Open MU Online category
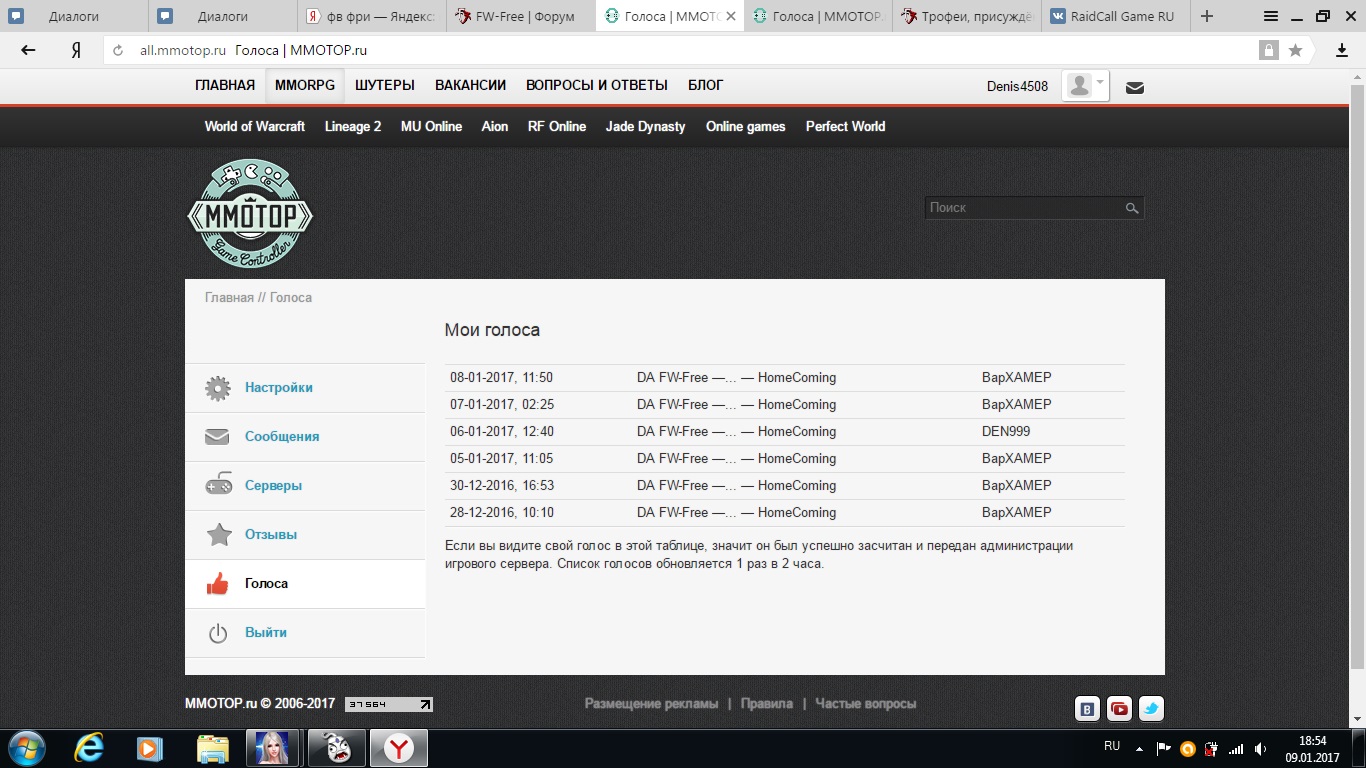The height and width of the screenshot is (768, 1366). pyautogui.click(x=431, y=127)
